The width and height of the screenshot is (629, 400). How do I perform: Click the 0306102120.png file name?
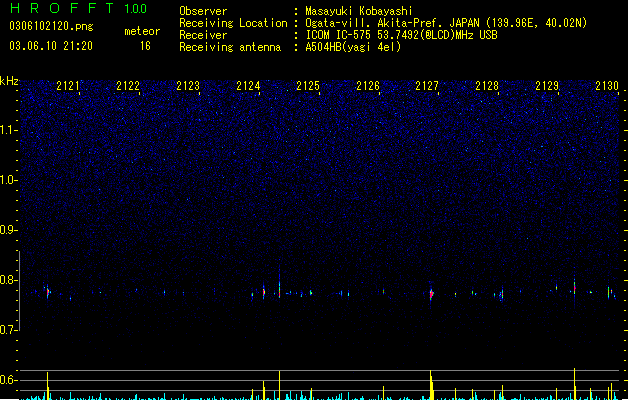click(51, 26)
